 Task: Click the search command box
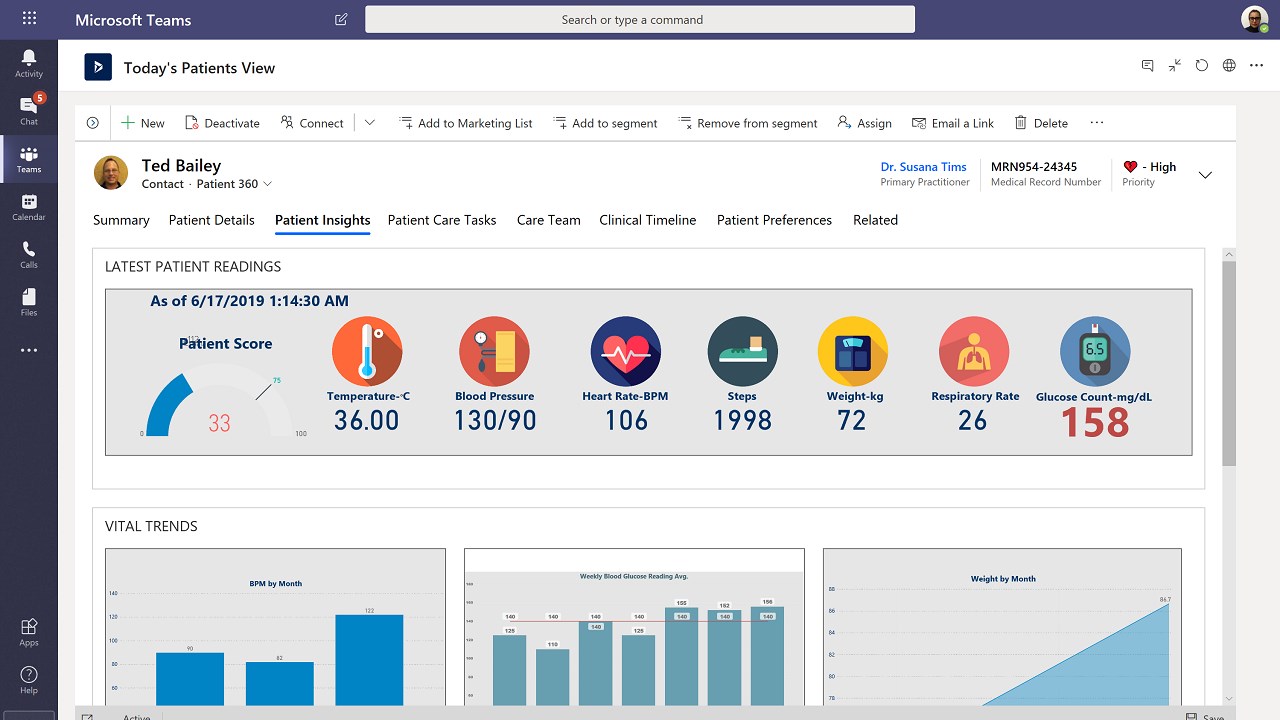click(x=640, y=19)
